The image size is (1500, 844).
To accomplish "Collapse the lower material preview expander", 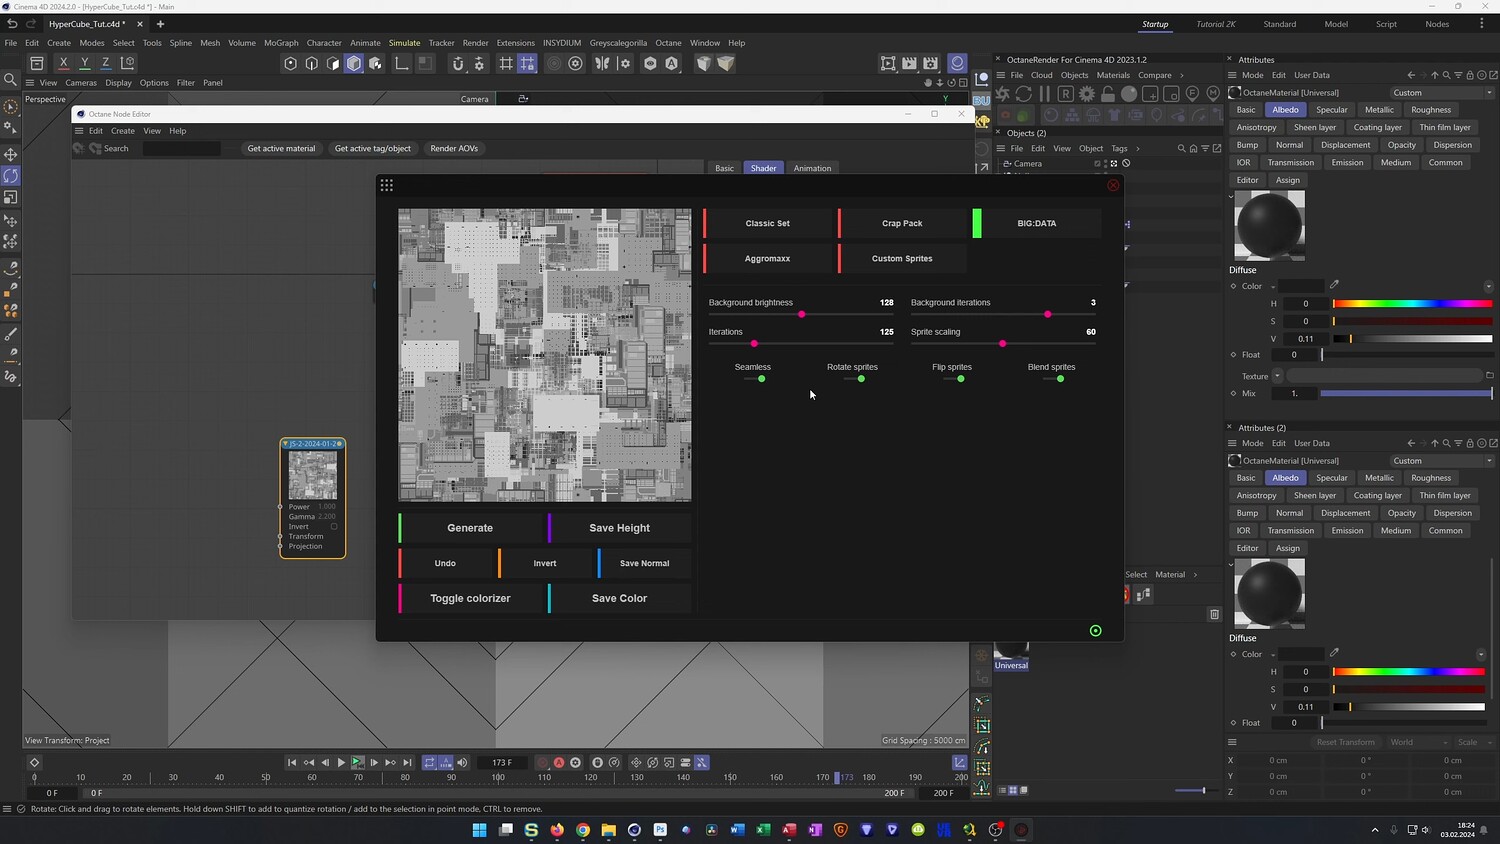I will coord(1231,564).
